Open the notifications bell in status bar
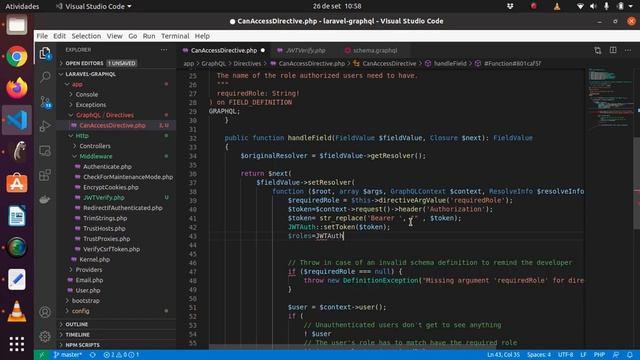The height and width of the screenshot is (360, 640). [x=630, y=355]
